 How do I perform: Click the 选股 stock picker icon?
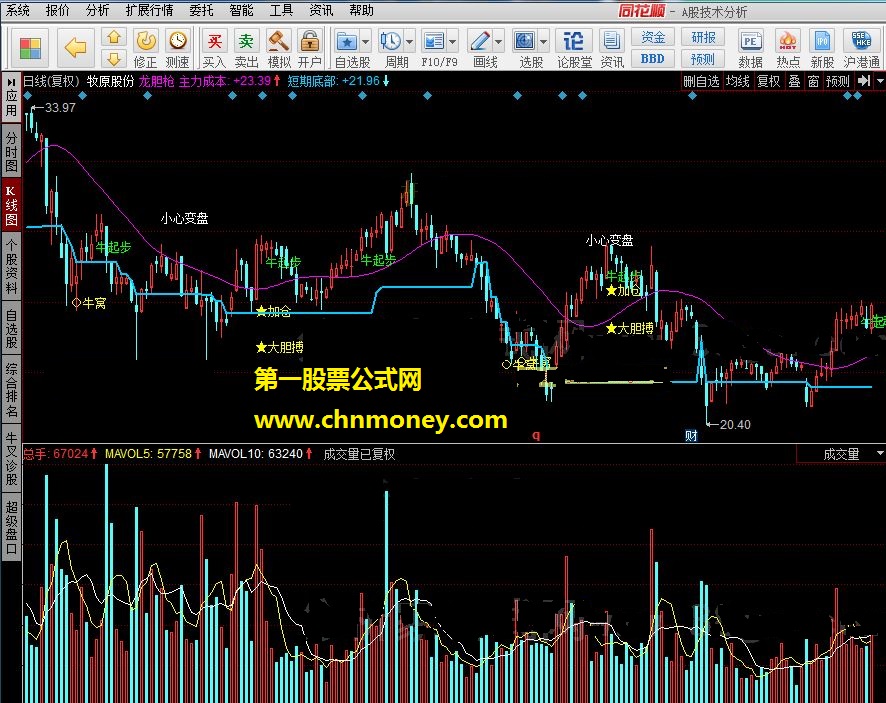coord(524,41)
